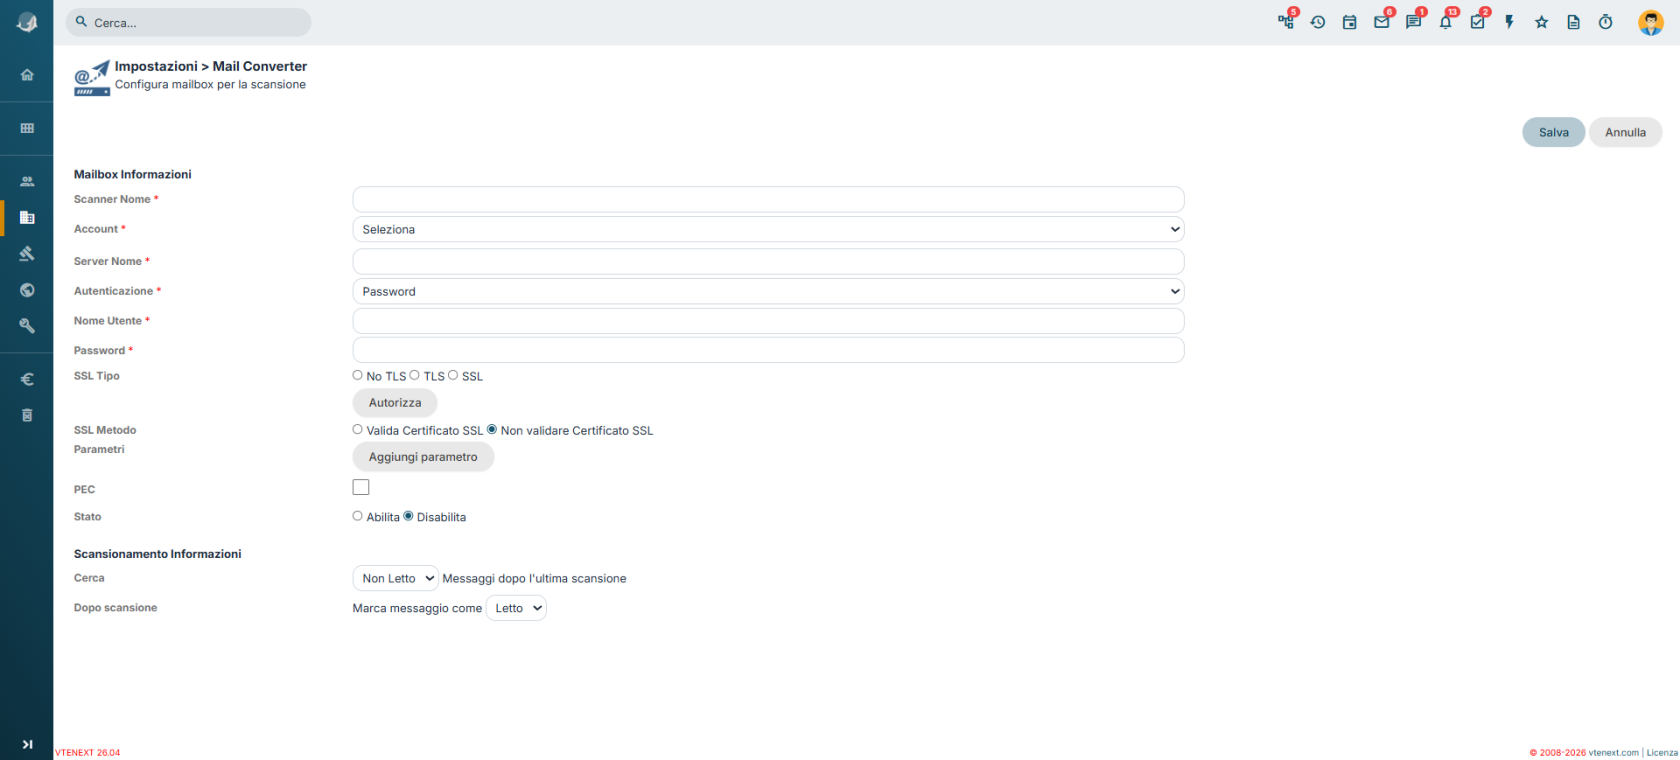Click the Mailbox Informazioni heading
Screen dimensions: 1680x760
[132, 174]
